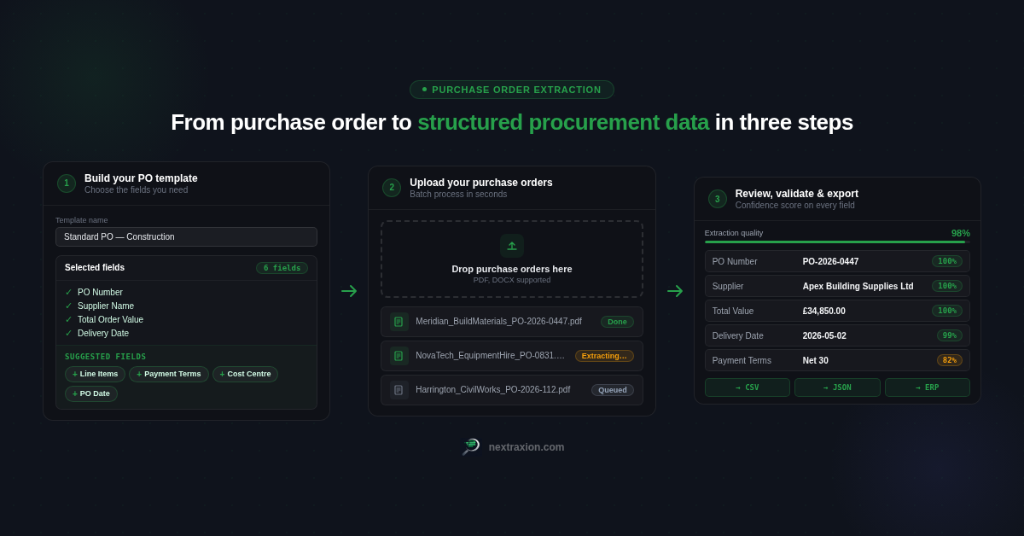Click the Review, validate & export heading
Screen dimensions: 1024x536
(797, 194)
